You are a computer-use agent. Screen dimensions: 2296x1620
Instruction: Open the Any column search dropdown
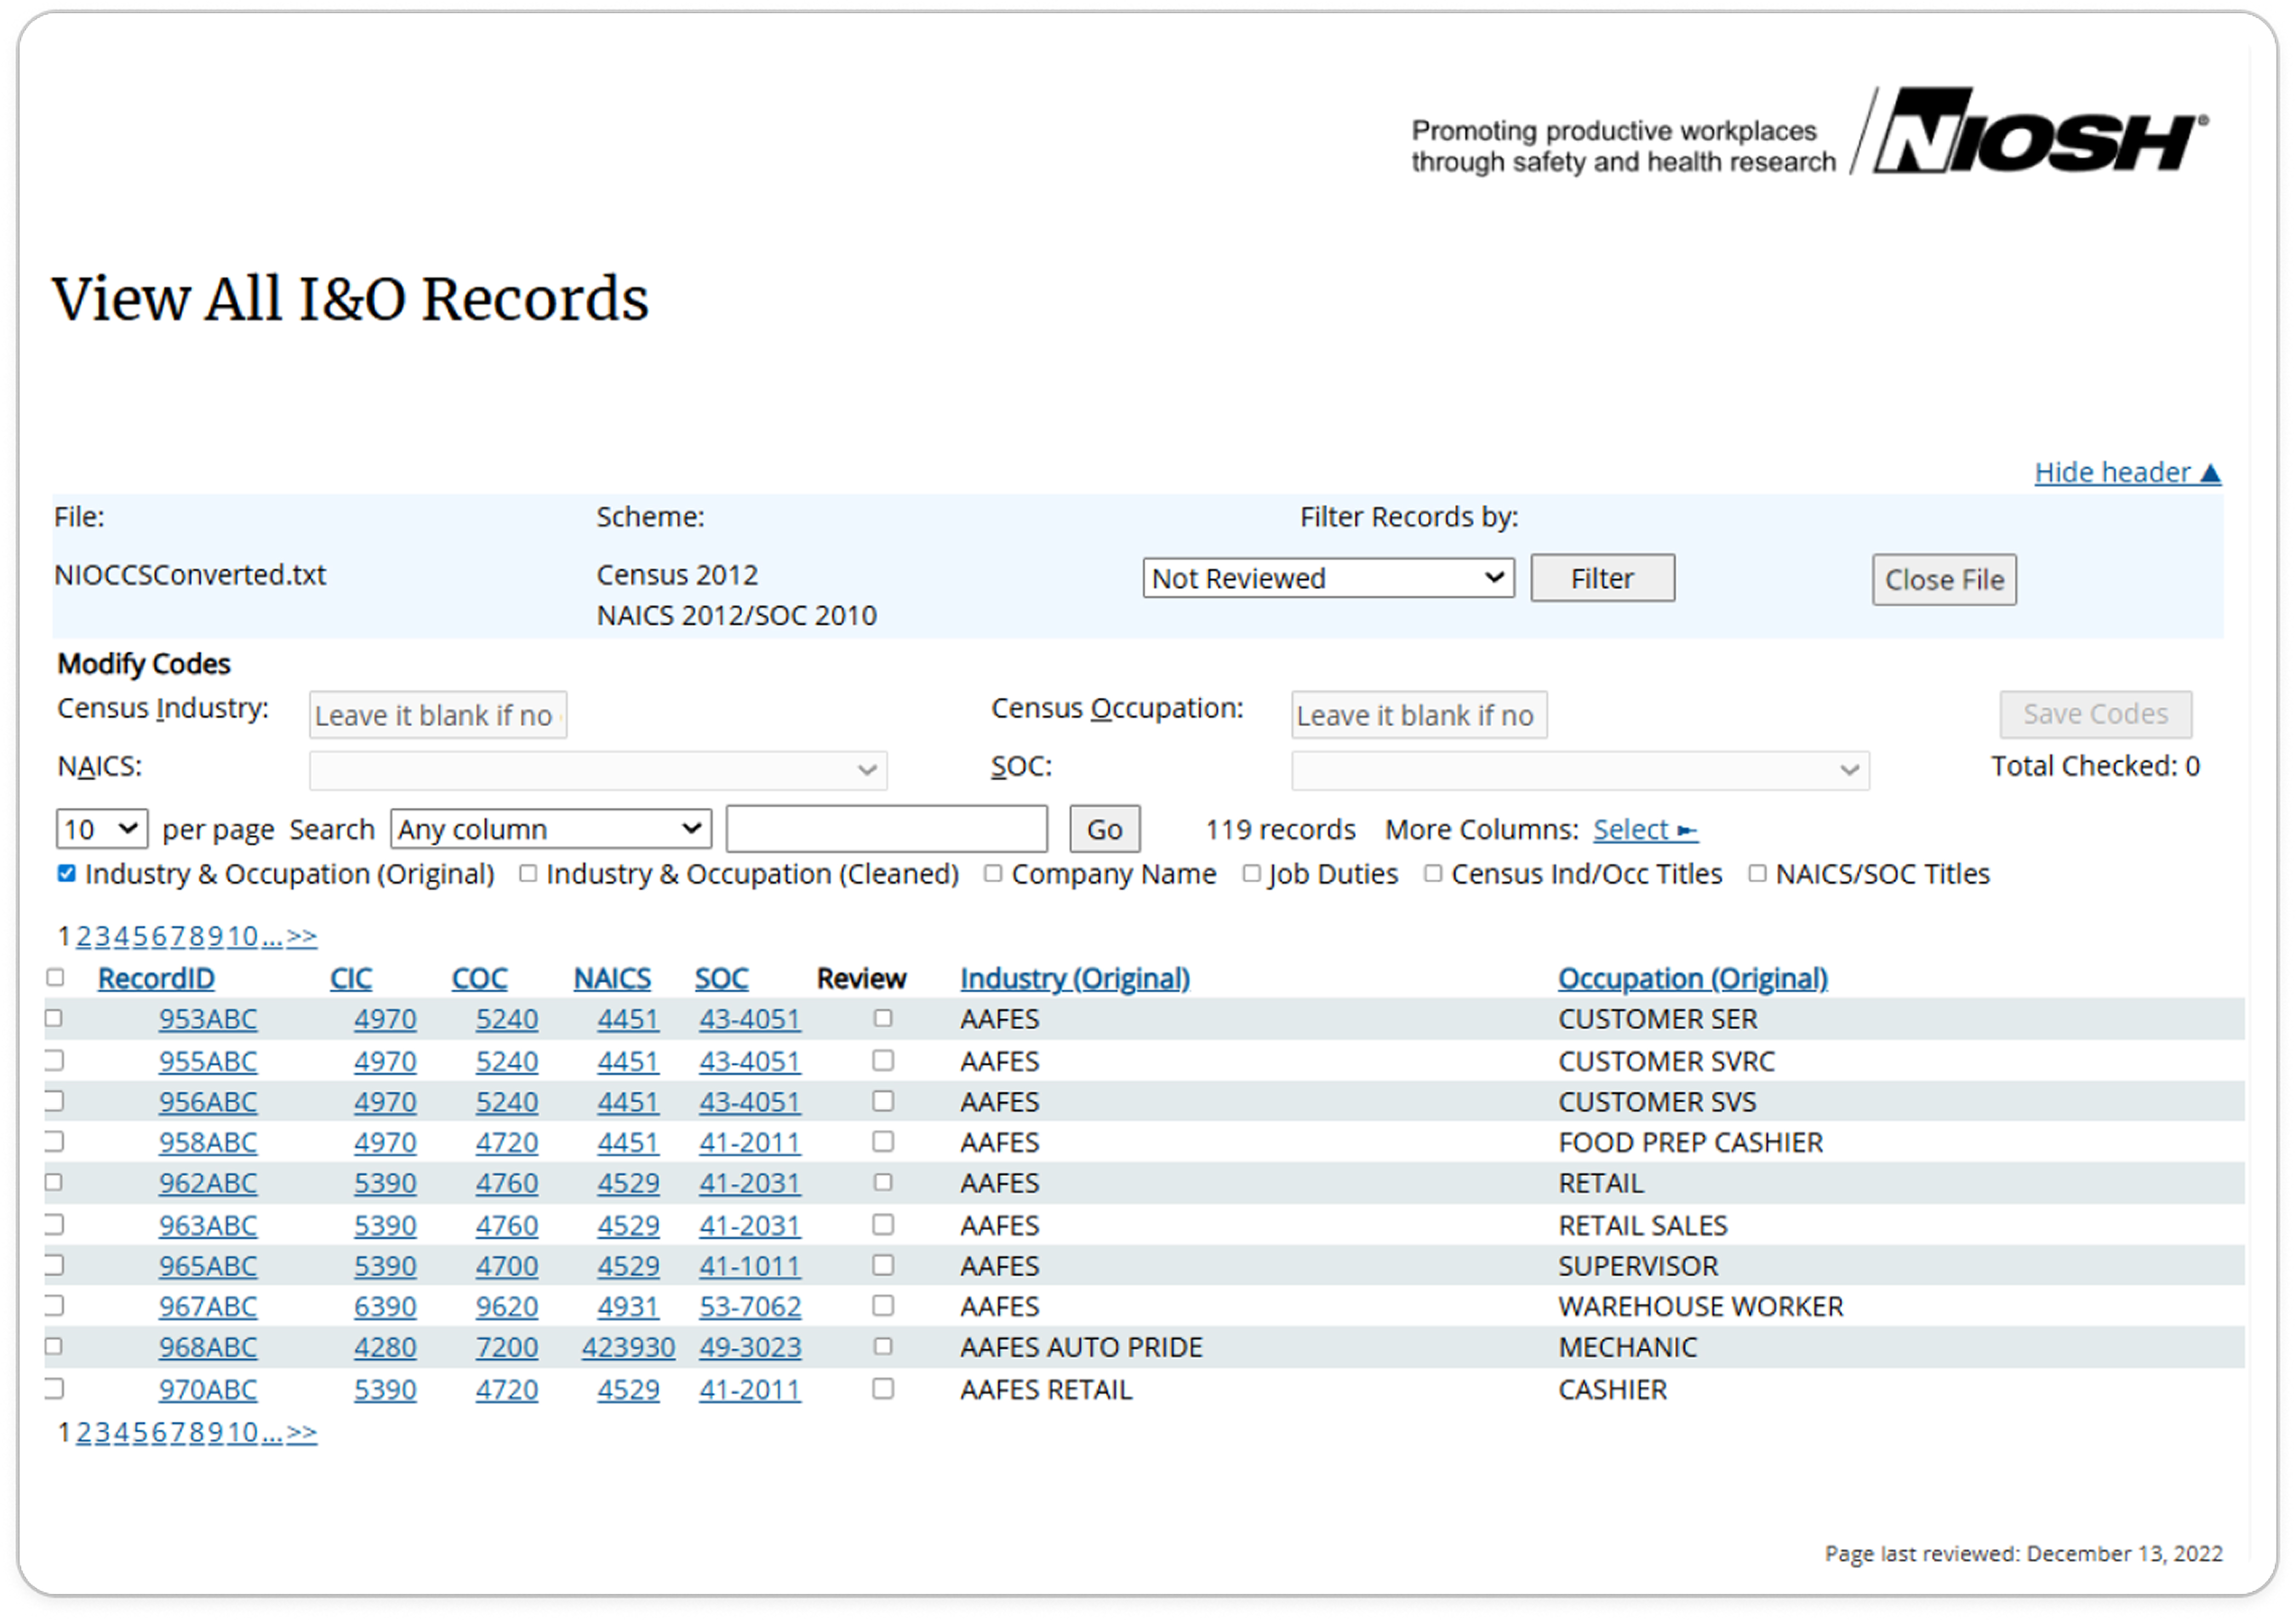(551, 829)
